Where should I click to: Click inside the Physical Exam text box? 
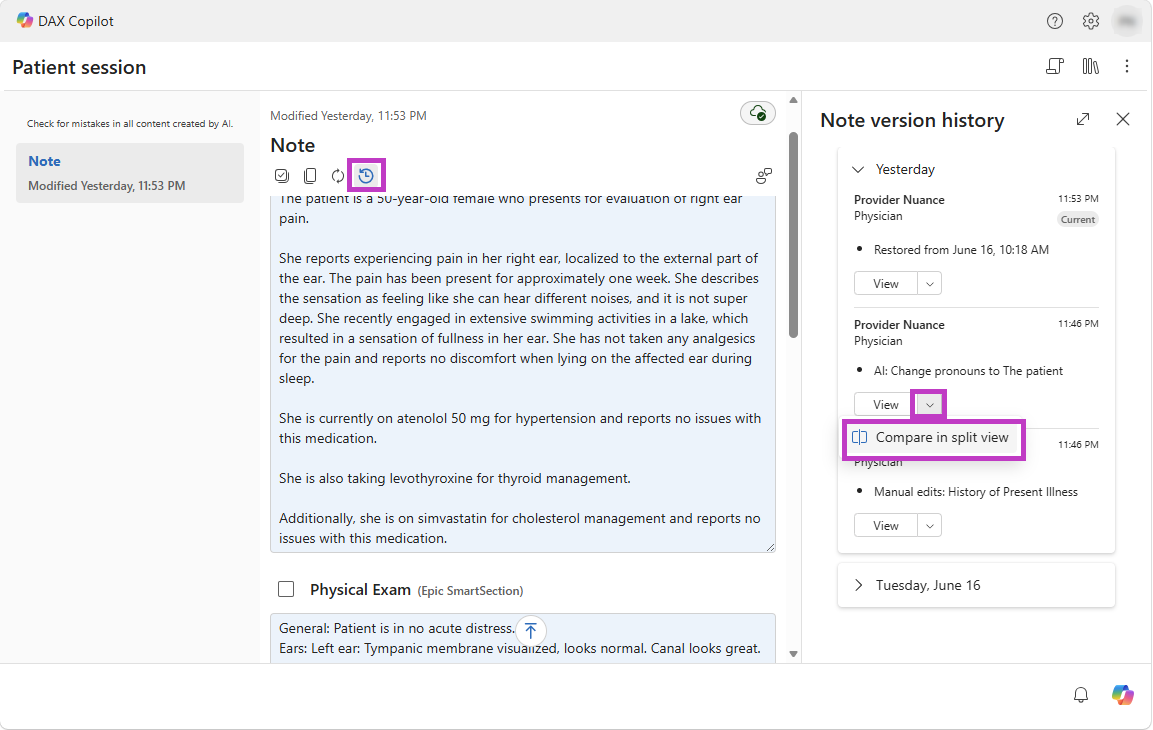click(522, 638)
